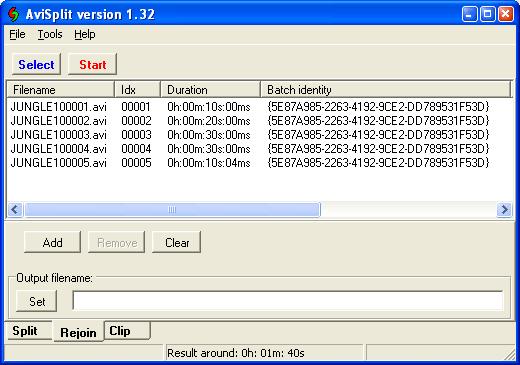Switch to the Rejoin tab
Screen dimensions: 520x365
tap(78, 332)
